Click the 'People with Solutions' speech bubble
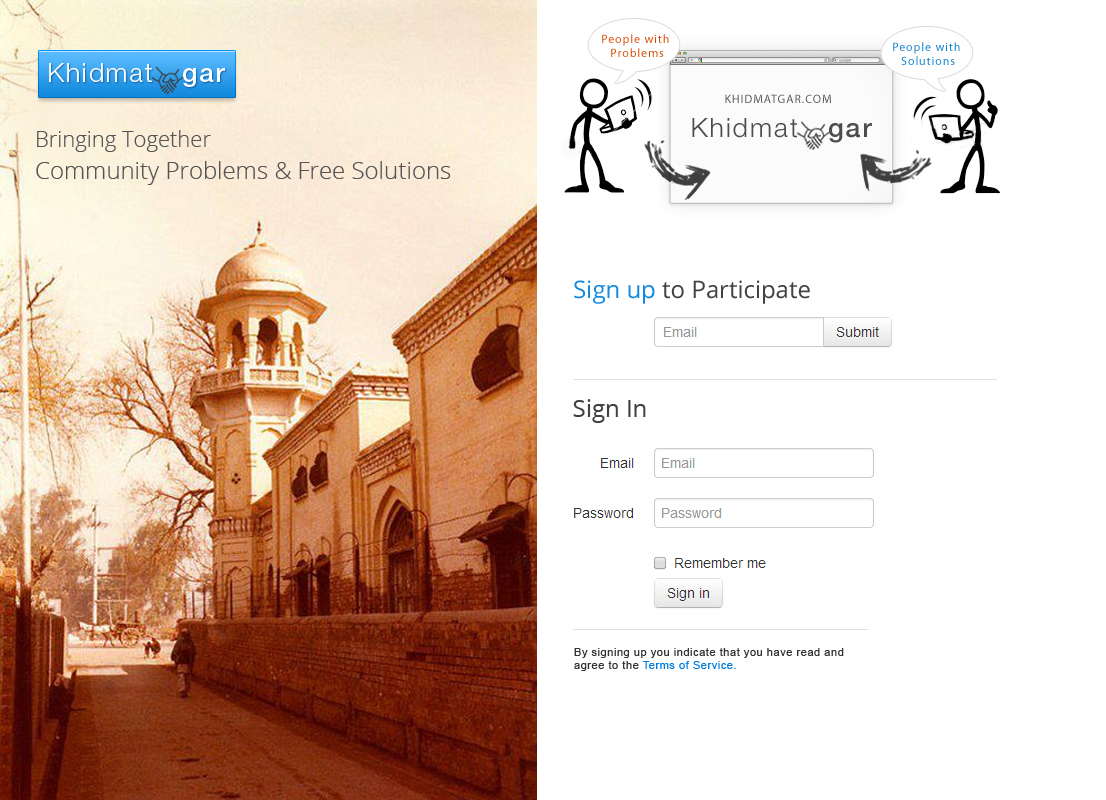This screenshot has width=1106, height=800. point(926,54)
